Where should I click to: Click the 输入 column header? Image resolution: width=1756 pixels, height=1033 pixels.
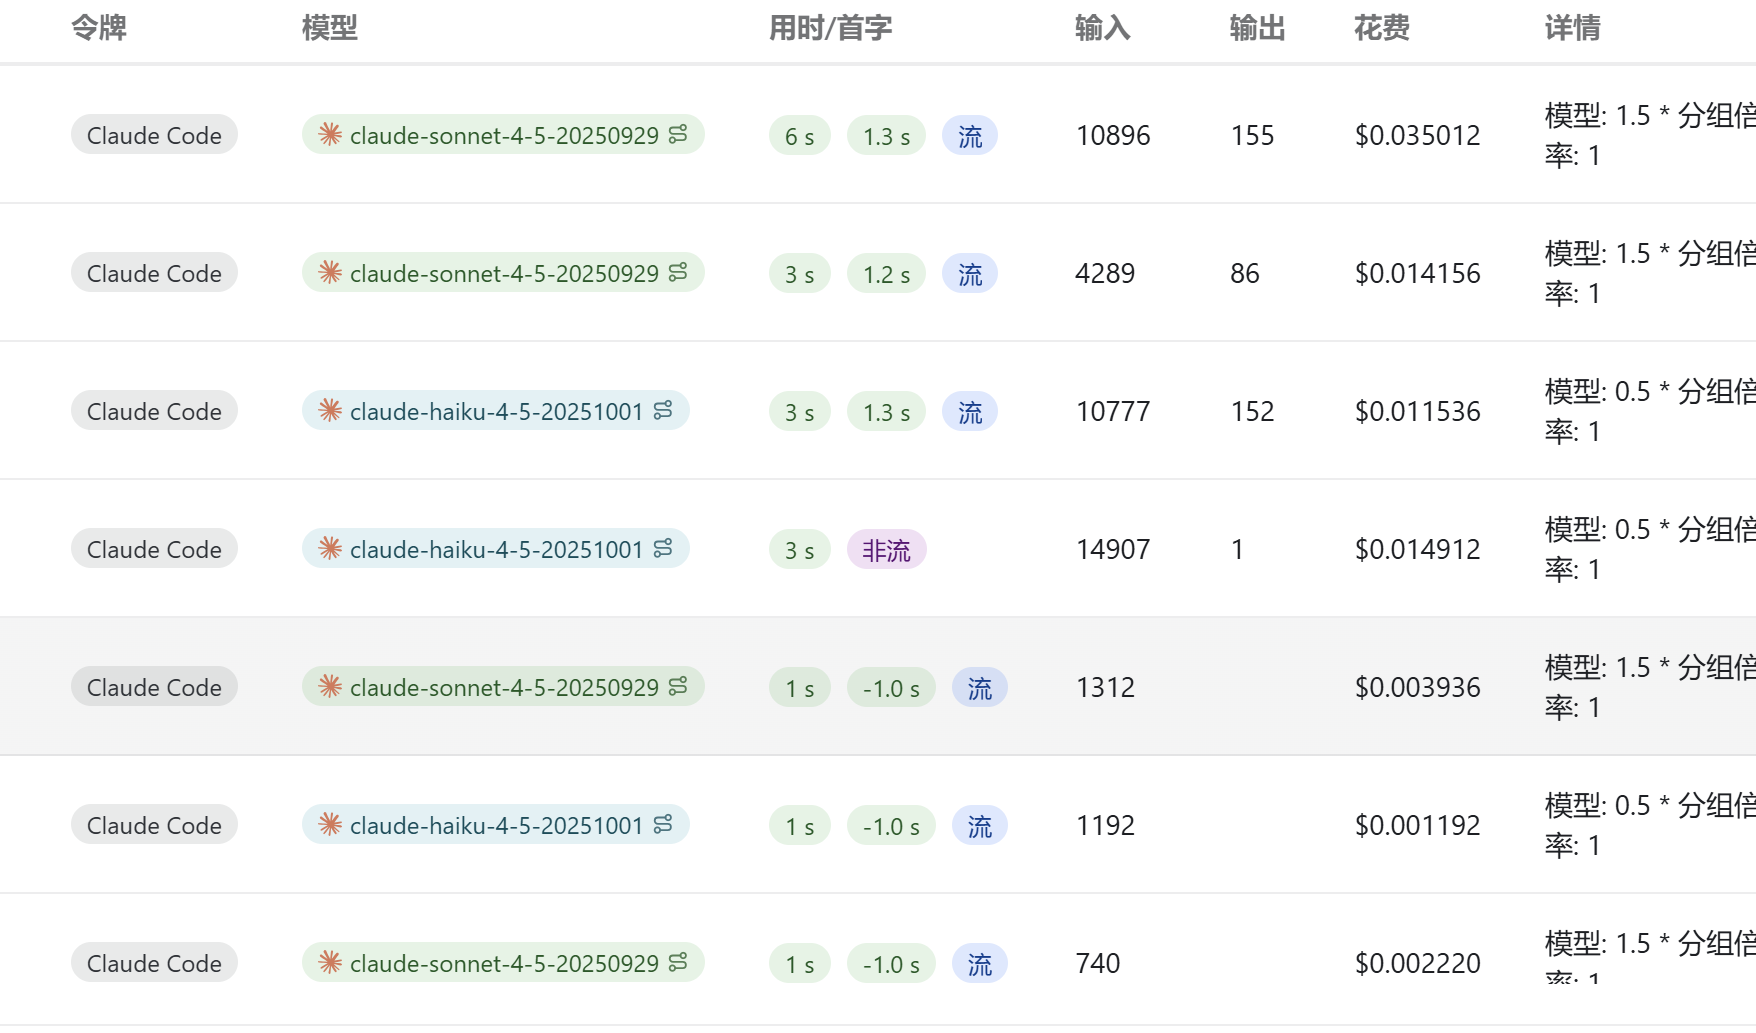(x=1103, y=28)
